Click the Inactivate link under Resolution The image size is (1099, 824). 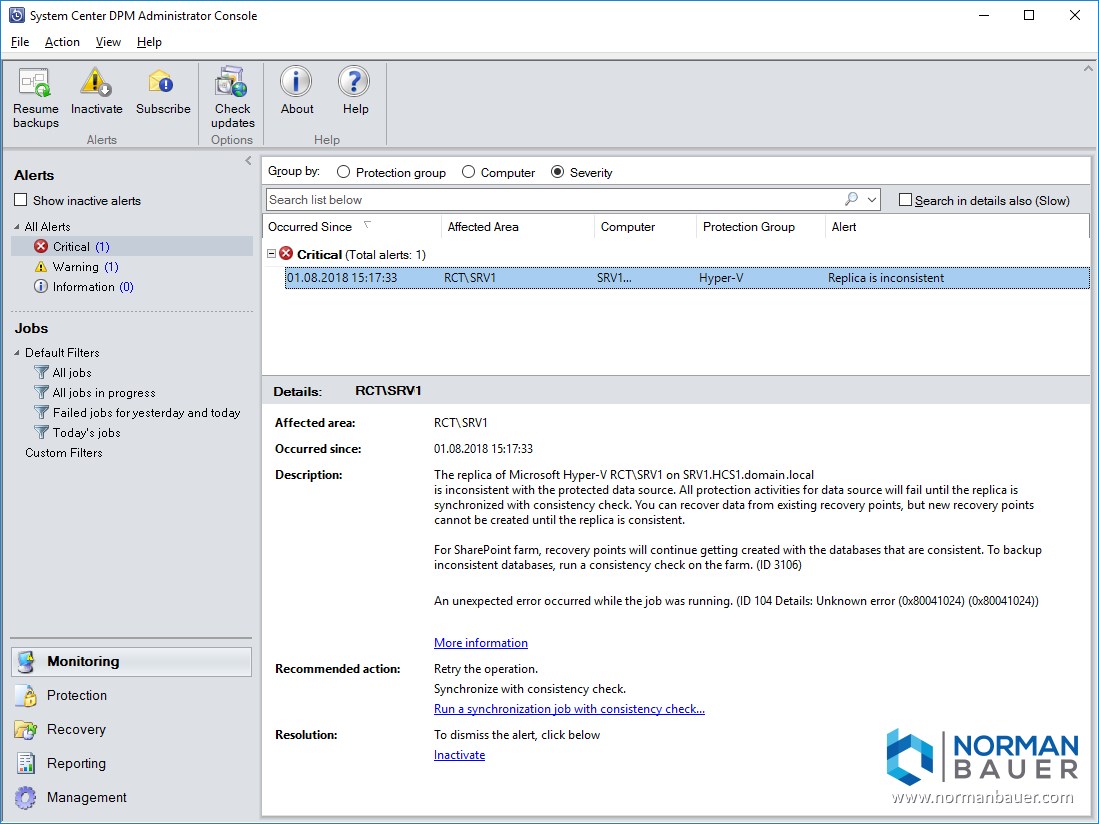tap(459, 755)
